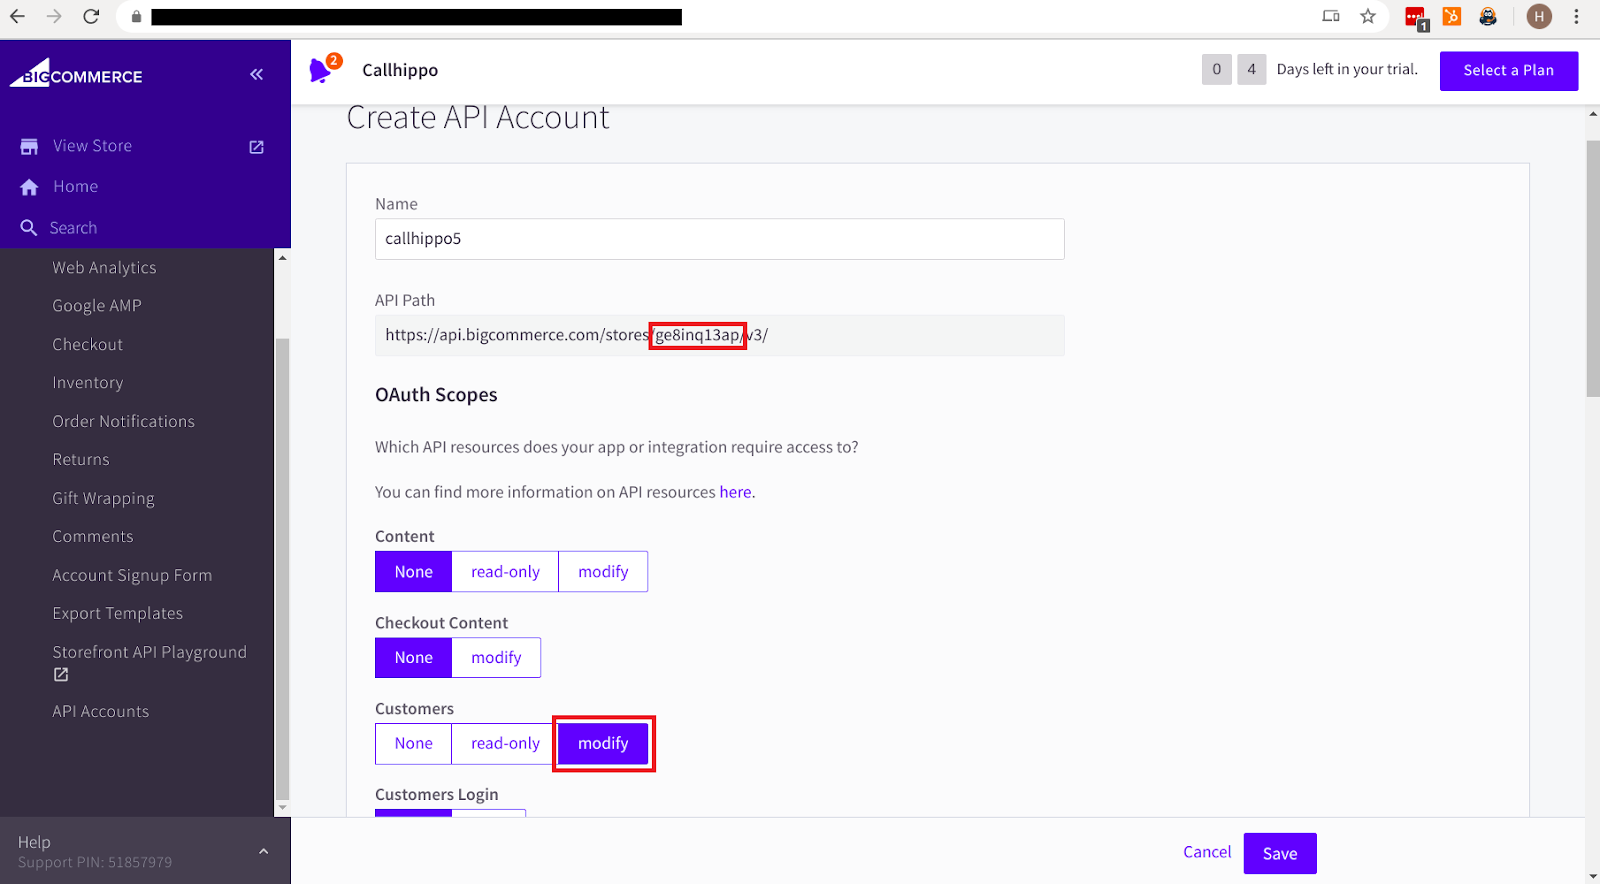Click the Search magnifier icon
Image resolution: width=1600 pixels, height=884 pixels.
click(29, 228)
